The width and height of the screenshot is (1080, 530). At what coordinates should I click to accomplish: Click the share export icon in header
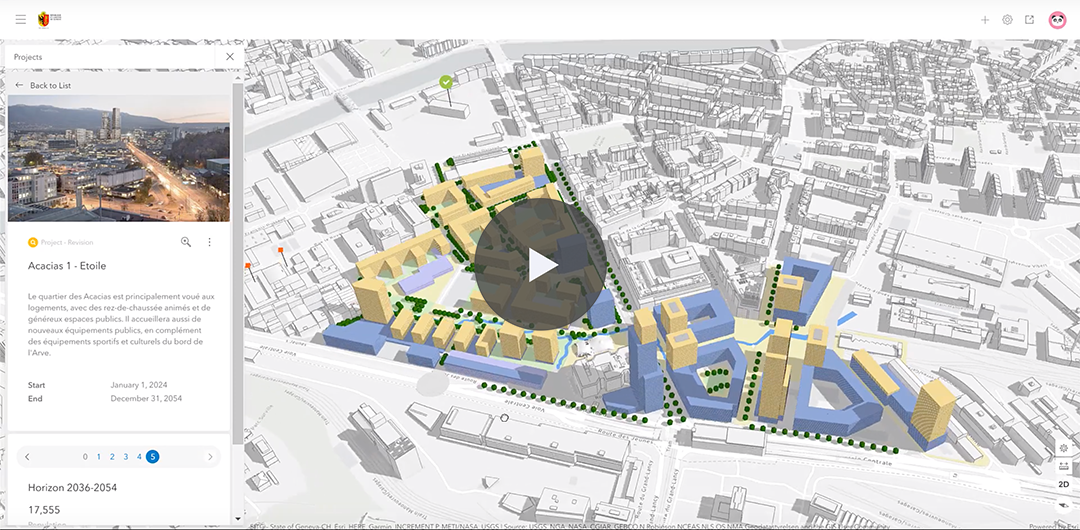tap(1030, 20)
